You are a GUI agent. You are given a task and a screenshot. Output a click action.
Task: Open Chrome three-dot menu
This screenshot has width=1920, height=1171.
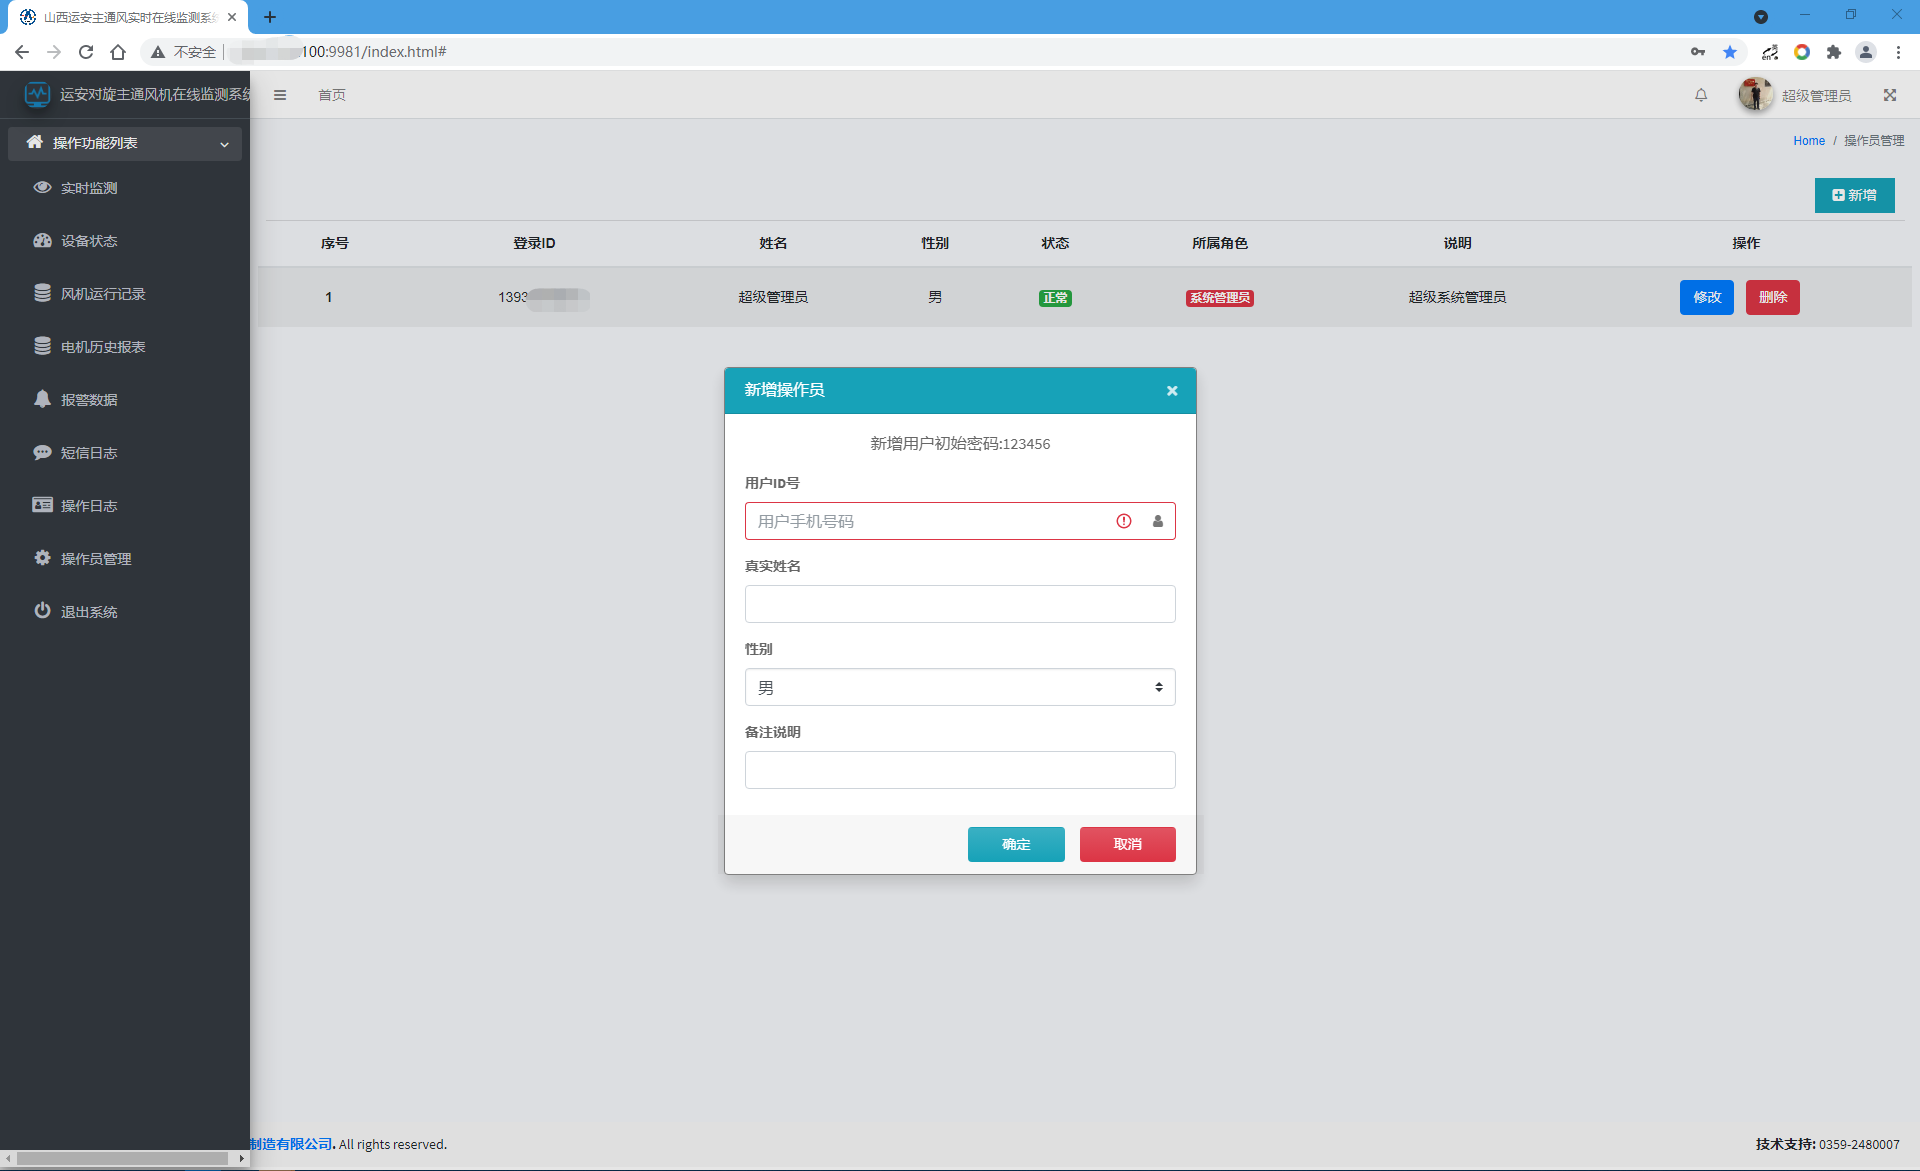pos(1898,52)
